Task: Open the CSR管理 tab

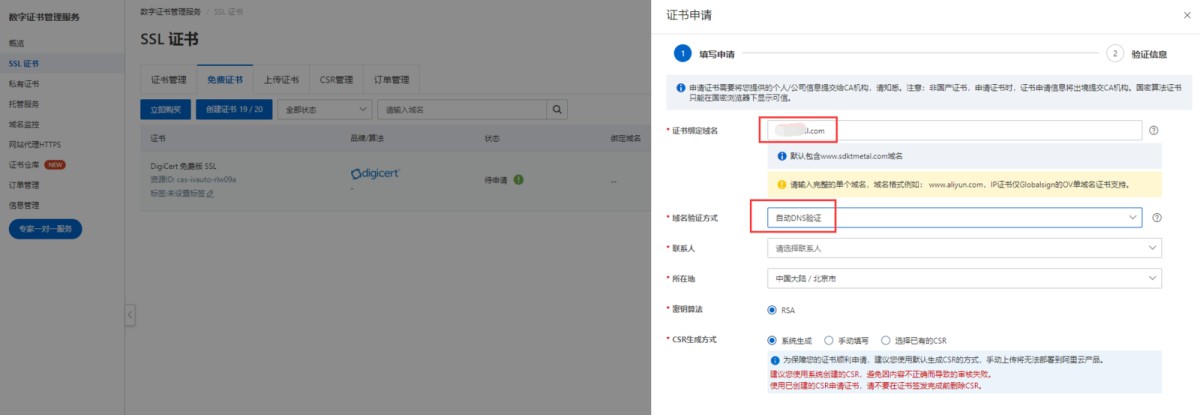Action: [x=336, y=80]
